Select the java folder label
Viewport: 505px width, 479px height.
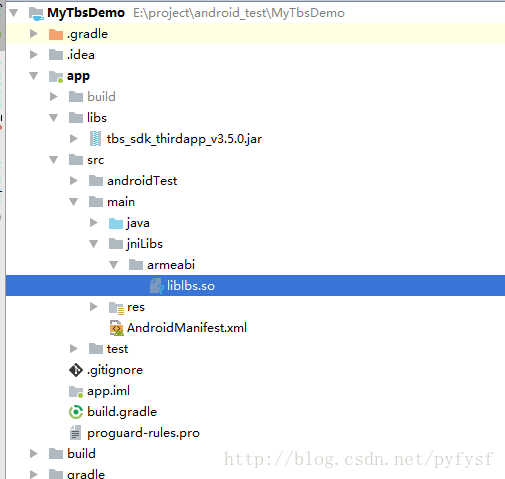coord(138,223)
